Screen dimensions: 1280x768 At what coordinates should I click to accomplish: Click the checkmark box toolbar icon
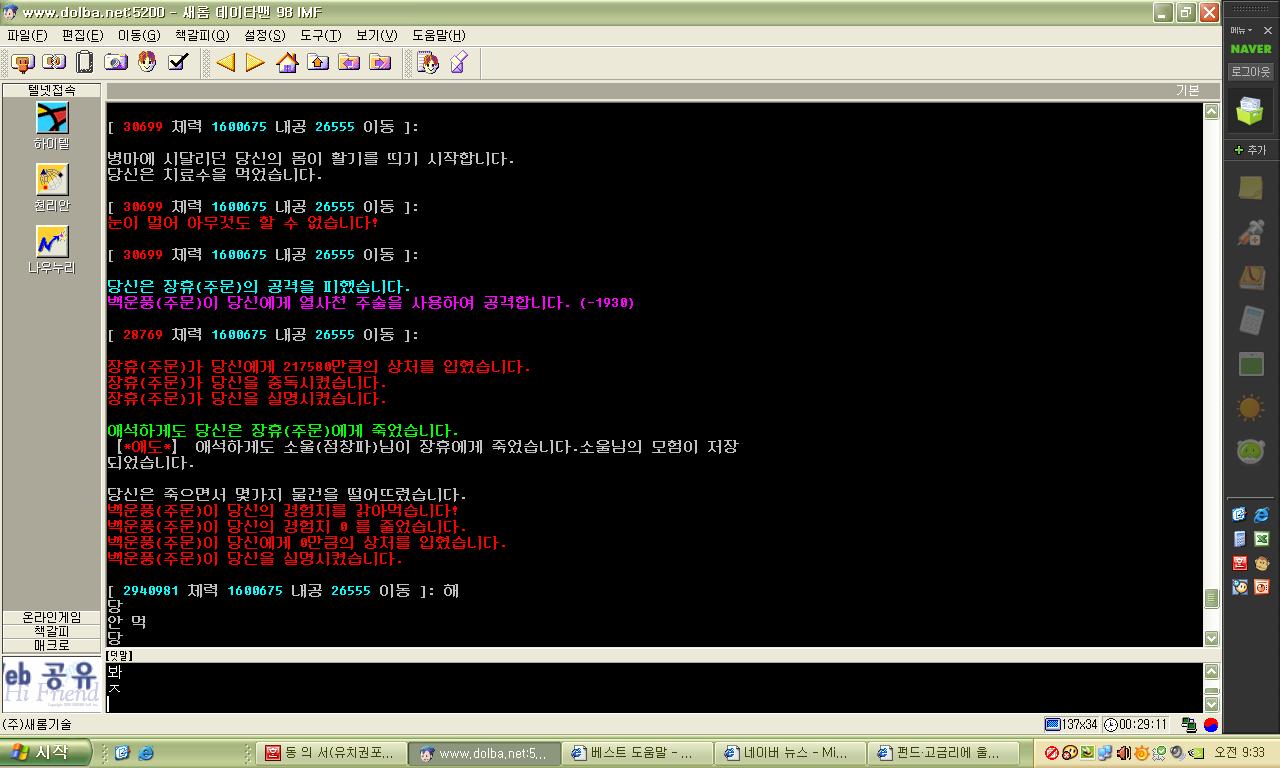pyautogui.click(x=178, y=63)
